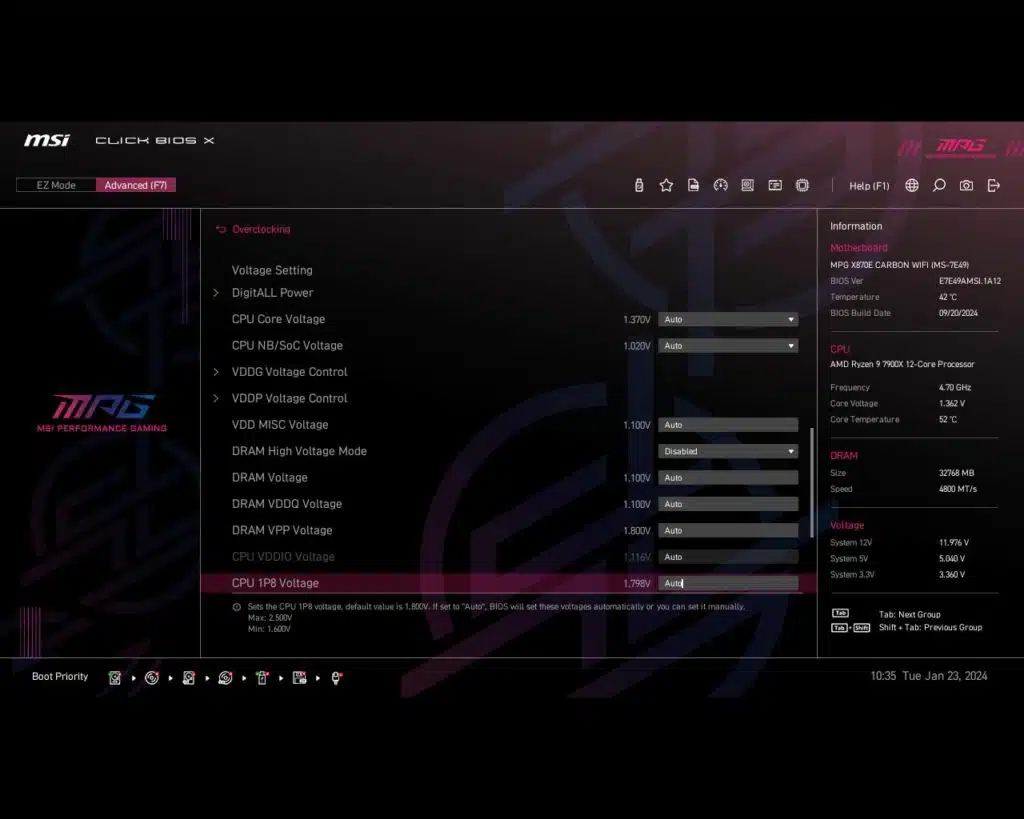Select DRAM High Voltage Mode label

[299, 451]
